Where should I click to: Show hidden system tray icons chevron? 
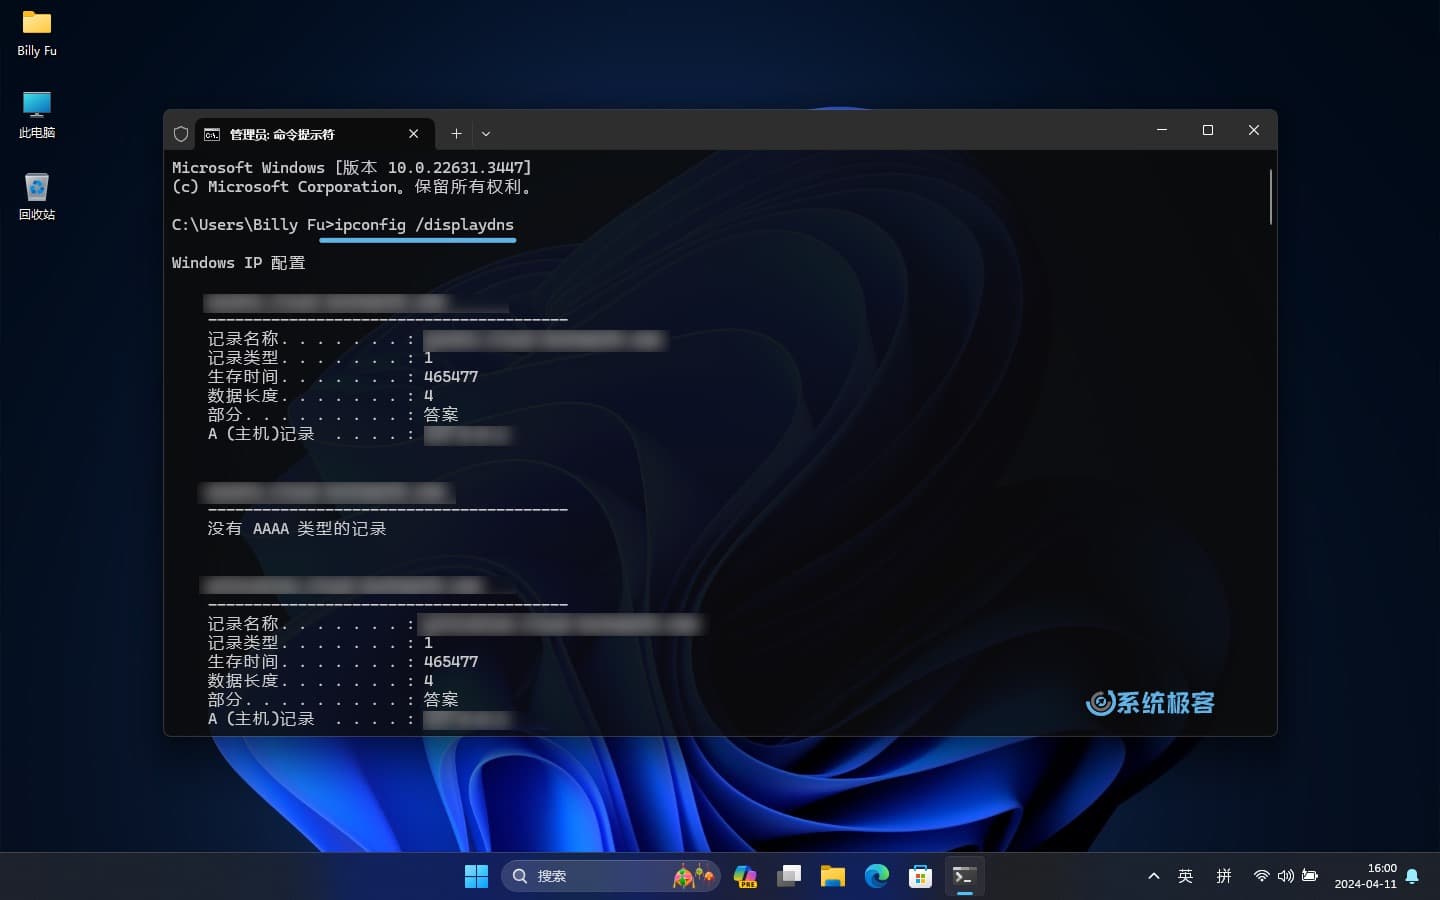(1154, 876)
